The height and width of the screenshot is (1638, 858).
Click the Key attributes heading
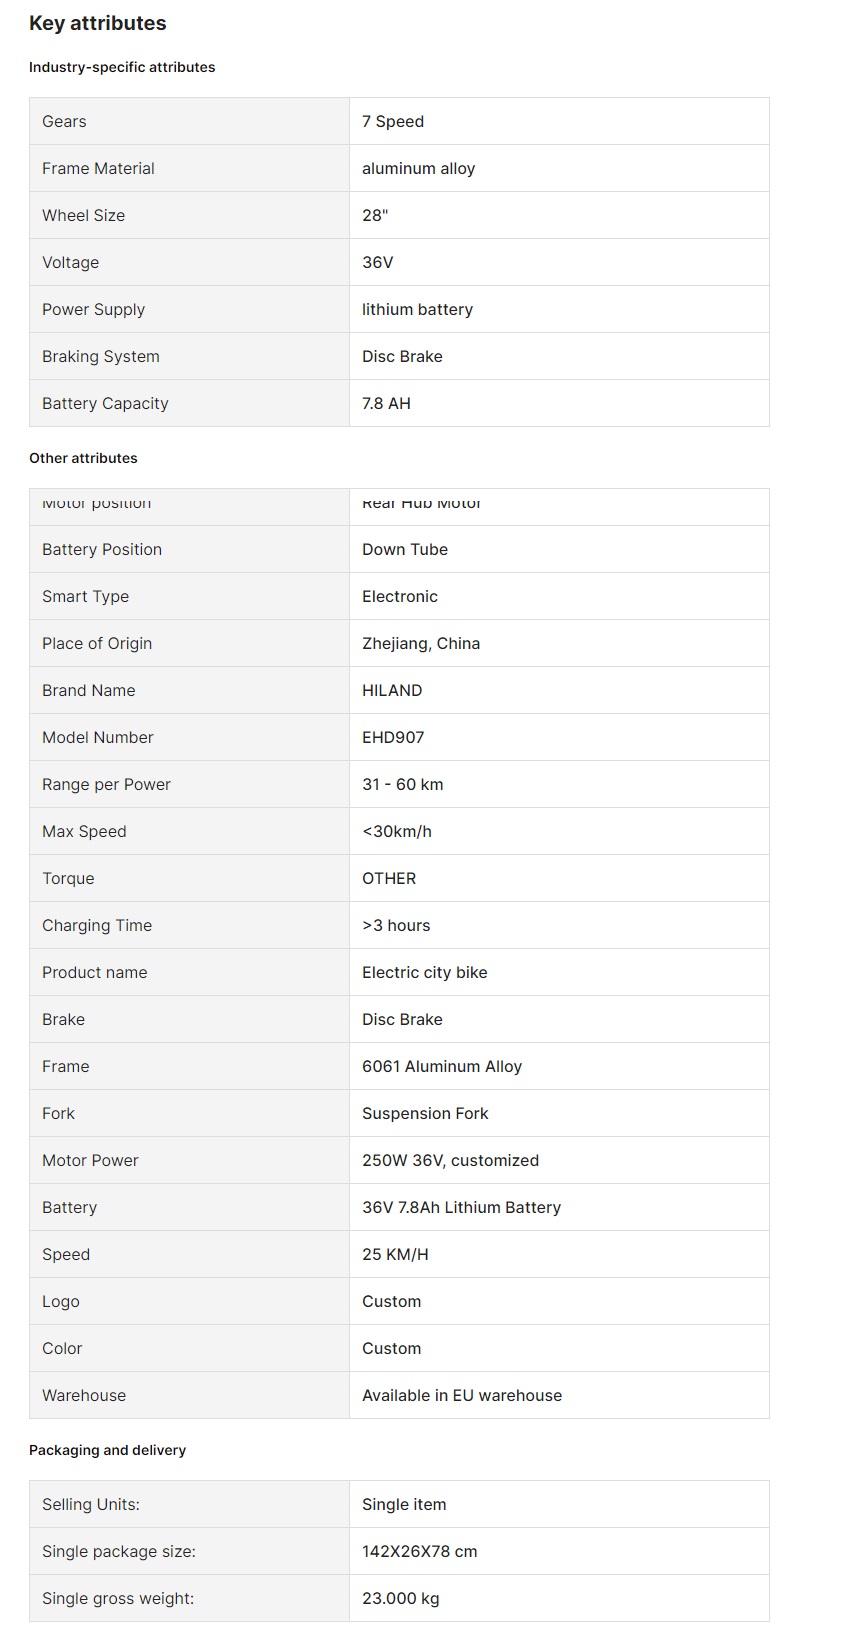(x=97, y=23)
